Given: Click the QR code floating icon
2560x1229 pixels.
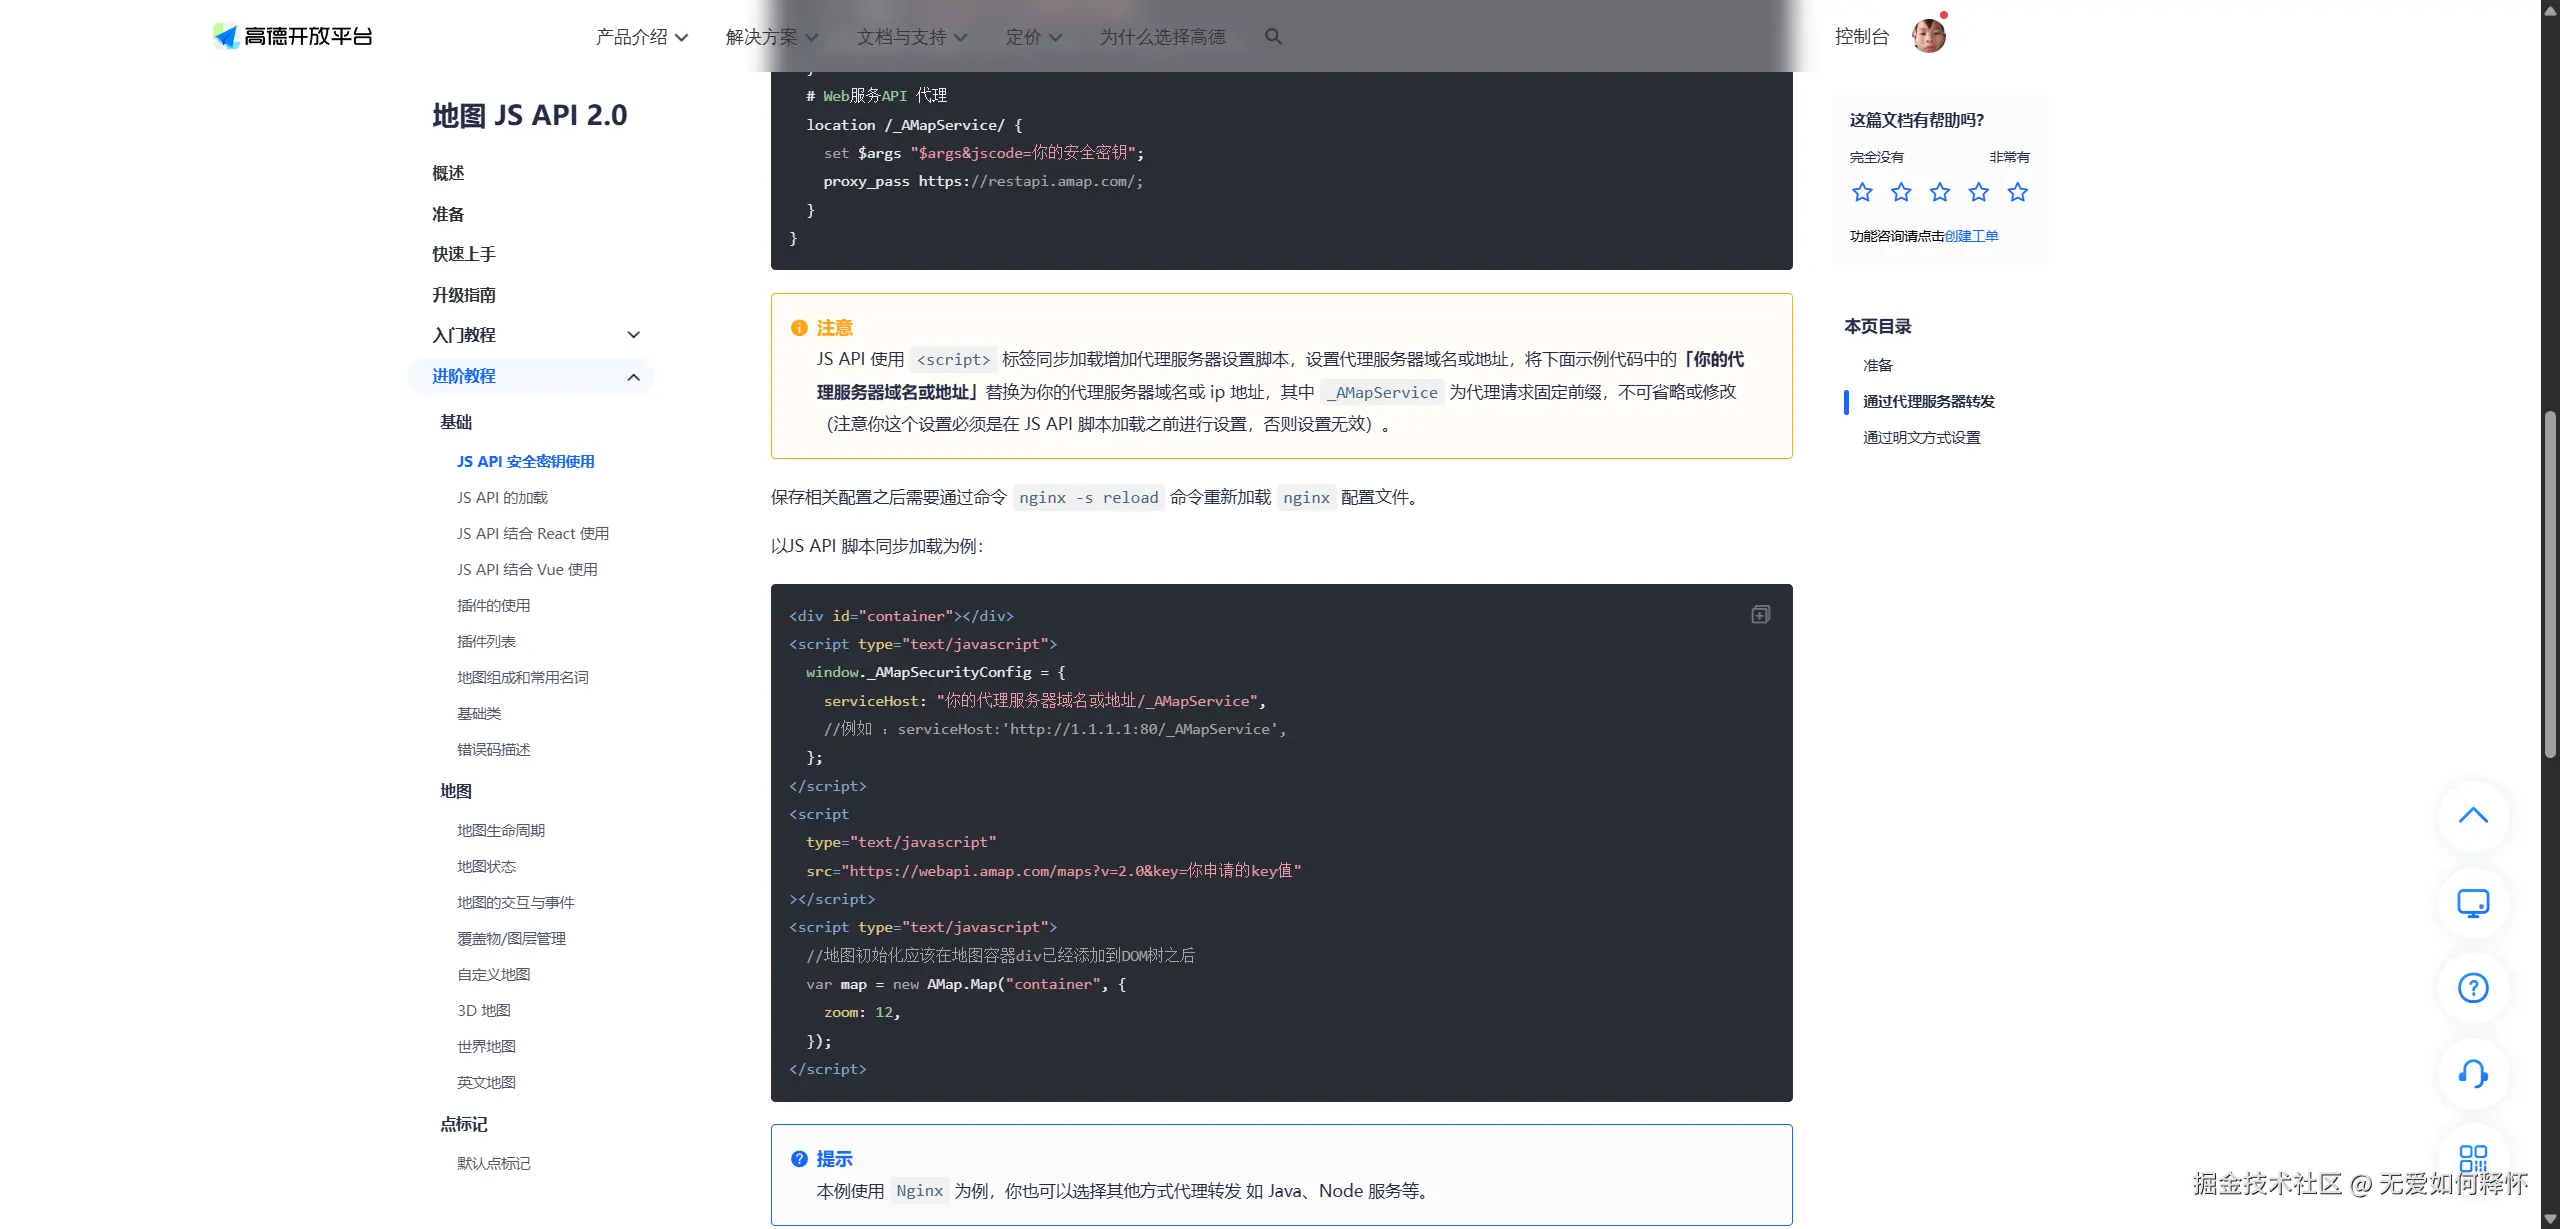Looking at the screenshot, I should pyautogui.click(x=2473, y=1158).
